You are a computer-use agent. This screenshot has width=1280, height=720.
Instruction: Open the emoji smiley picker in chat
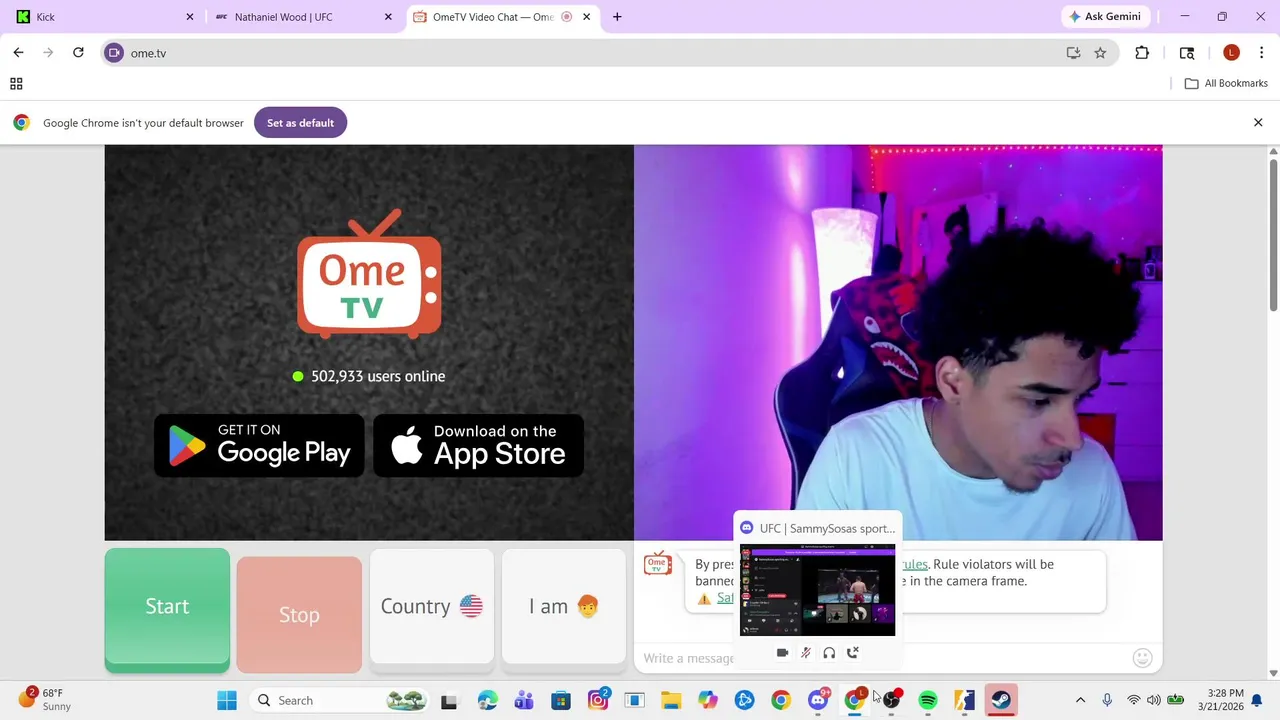tap(1143, 657)
